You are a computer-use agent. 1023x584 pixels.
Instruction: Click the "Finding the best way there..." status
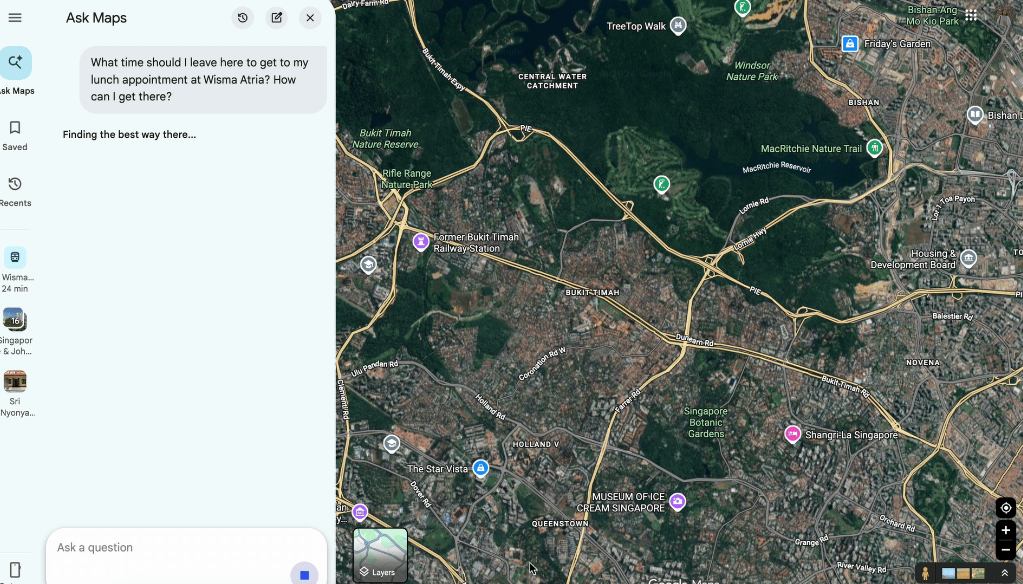tap(129, 134)
